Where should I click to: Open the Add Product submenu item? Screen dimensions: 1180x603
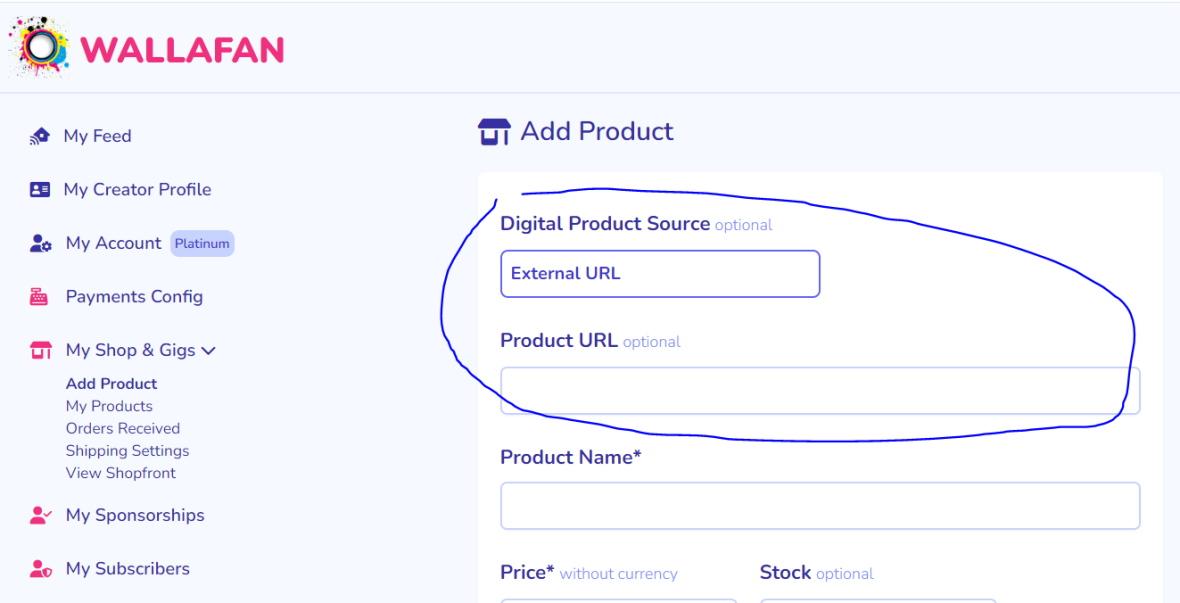pos(111,384)
